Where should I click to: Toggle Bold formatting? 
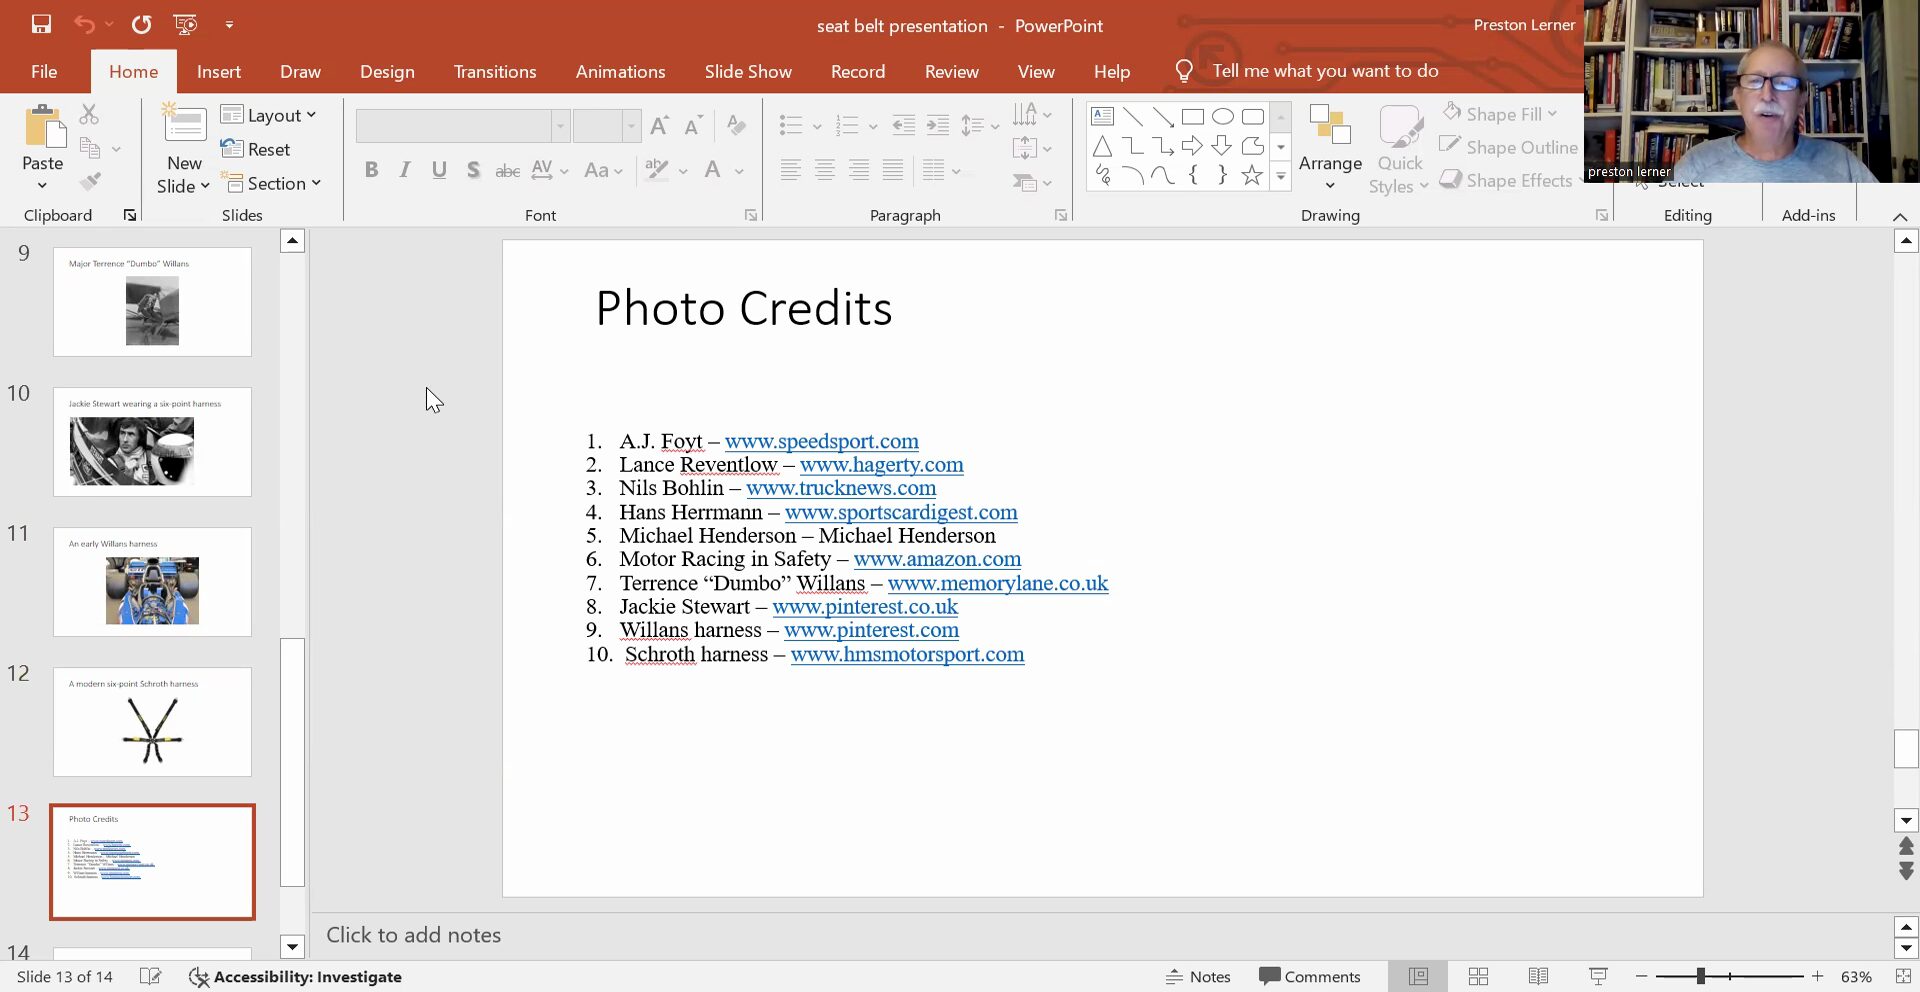click(x=371, y=170)
